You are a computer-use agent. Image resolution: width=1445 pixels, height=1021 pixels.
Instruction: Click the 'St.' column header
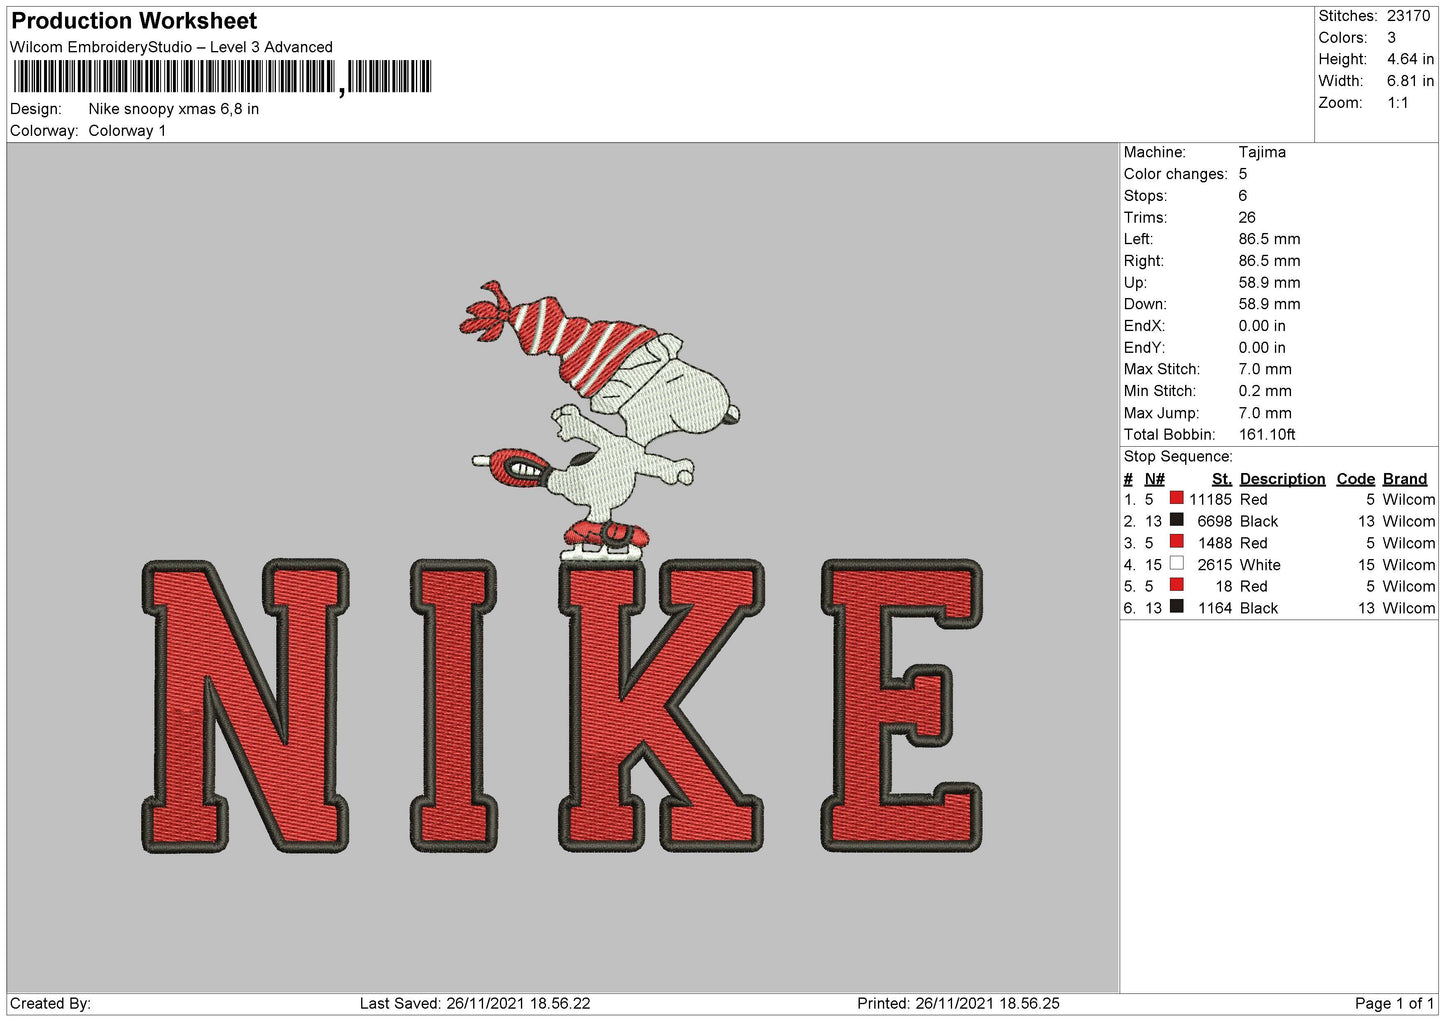pyautogui.click(x=1222, y=479)
